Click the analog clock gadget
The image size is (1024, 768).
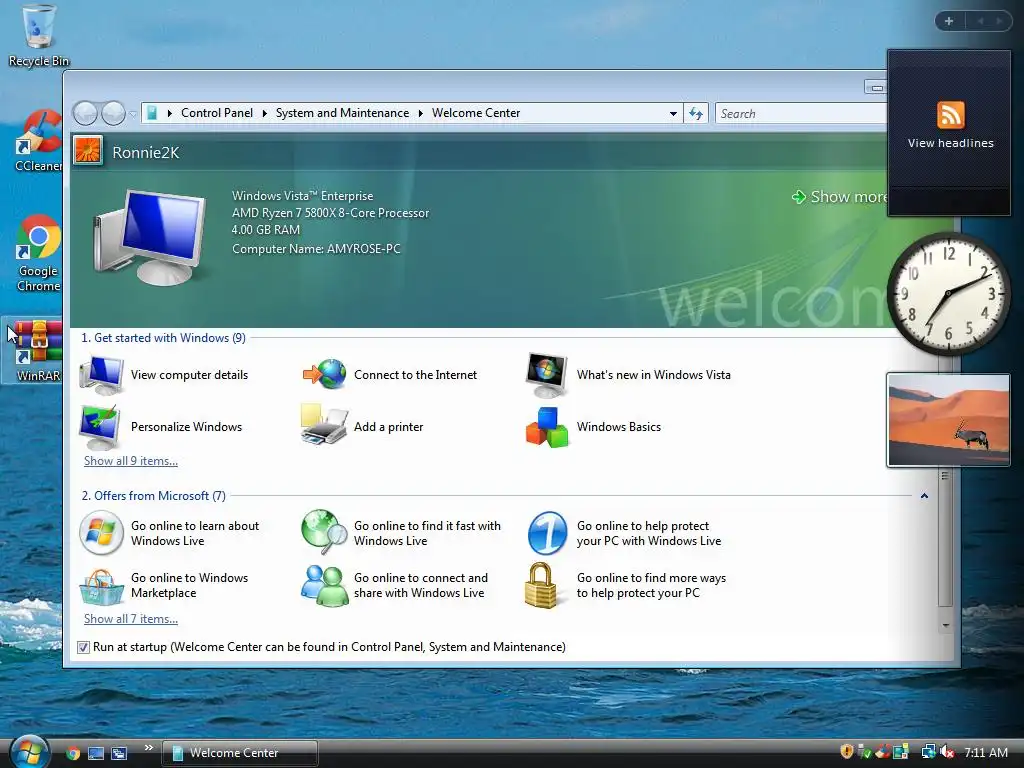point(948,293)
